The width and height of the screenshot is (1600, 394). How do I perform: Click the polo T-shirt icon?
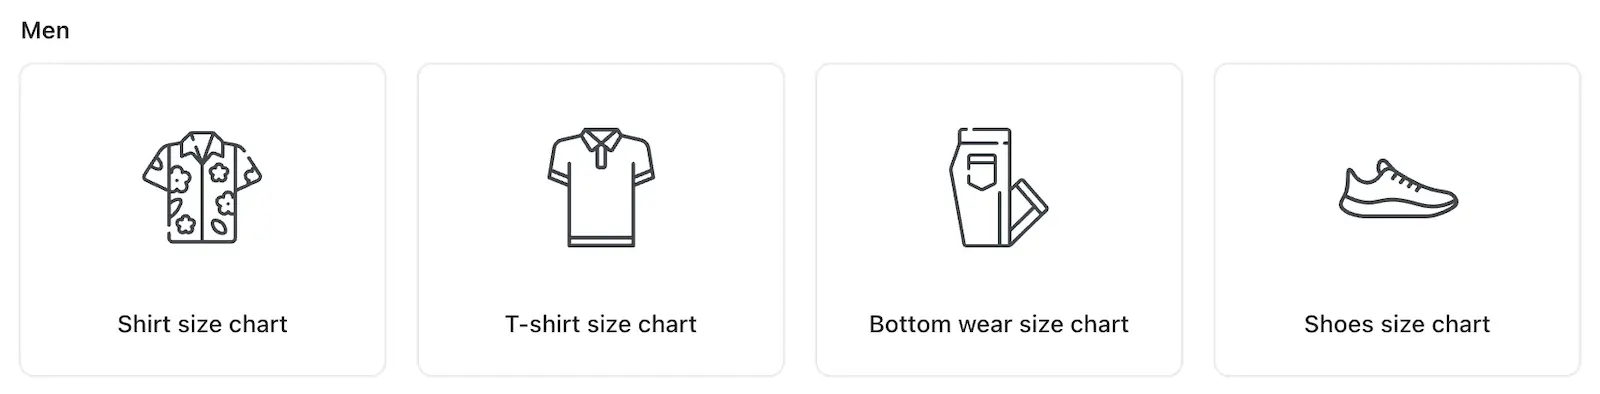tap(601, 187)
